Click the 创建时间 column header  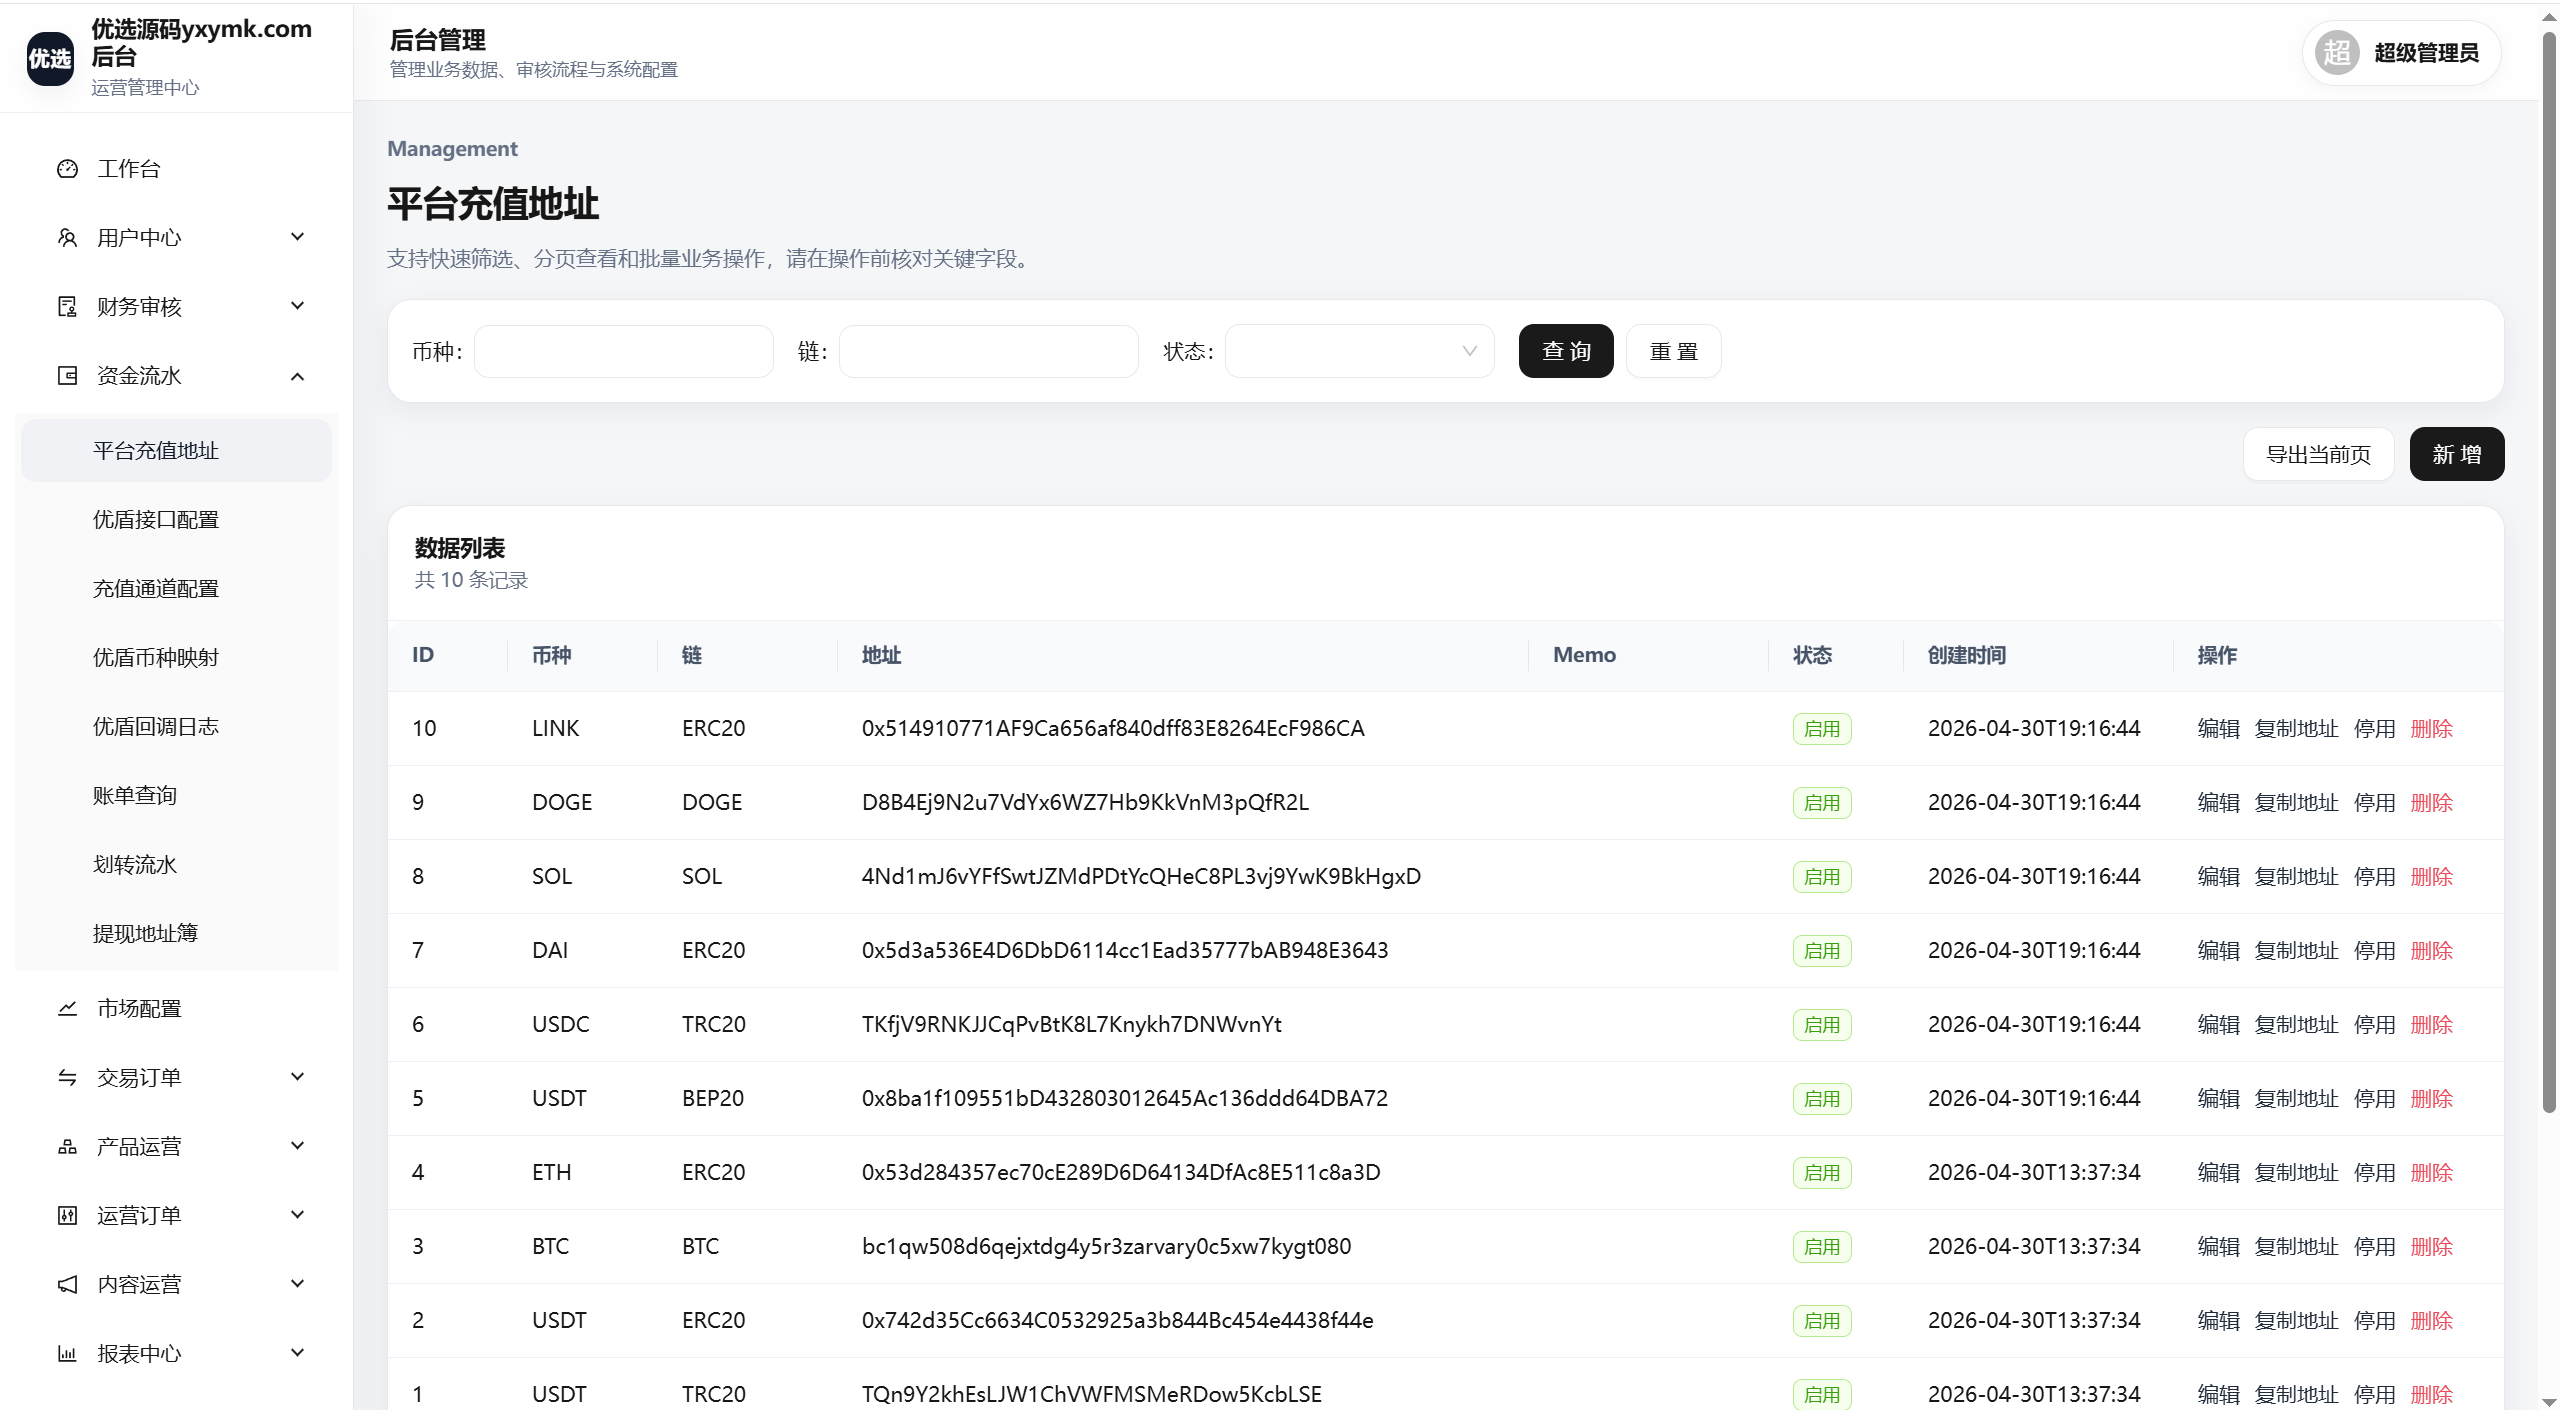coord(1966,655)
